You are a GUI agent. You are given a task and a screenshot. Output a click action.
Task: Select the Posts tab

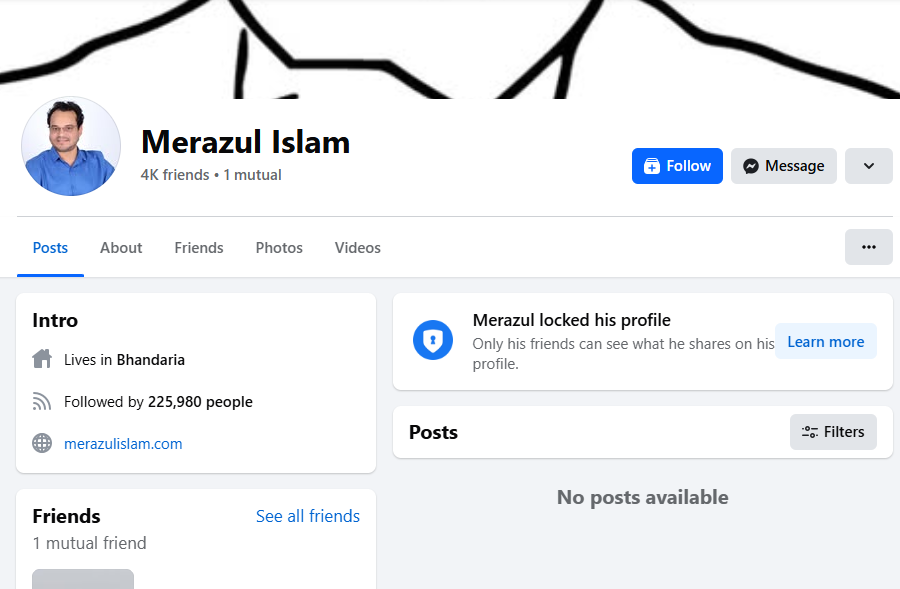pos(51,247)
